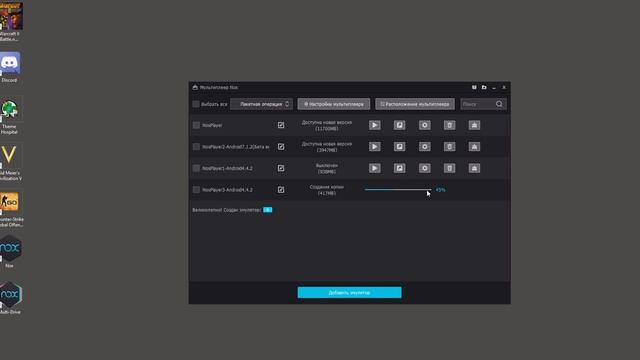640x360 pixels.
Task: Click the 45% progress percentage text
Action: [440, 190]
